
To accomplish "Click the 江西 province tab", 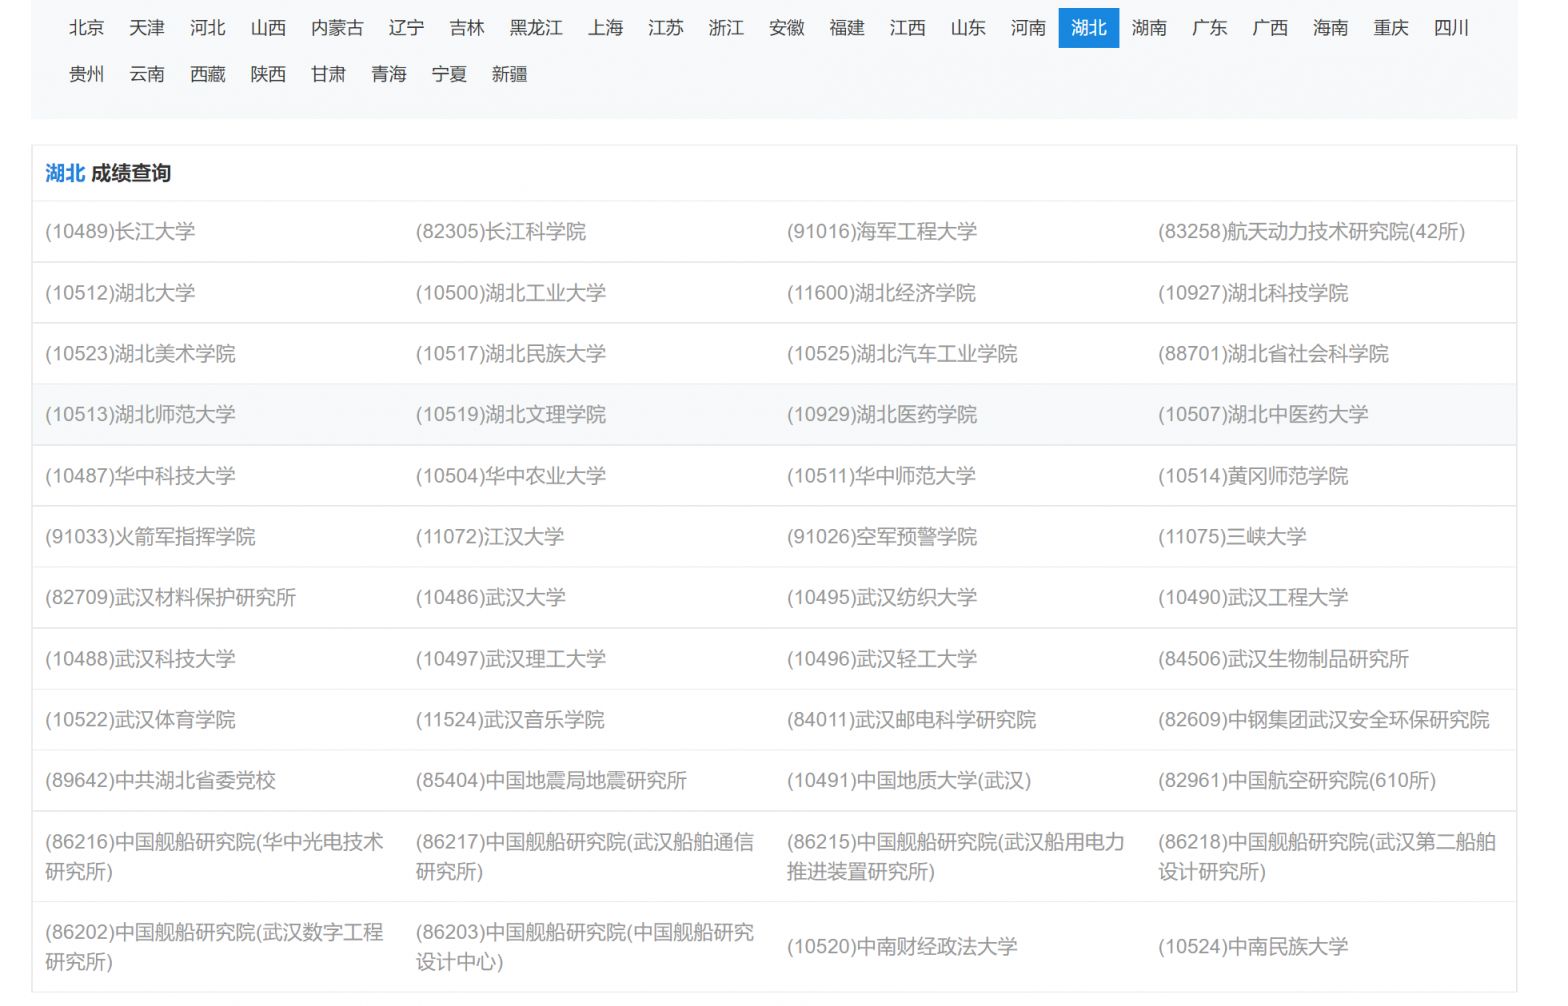I will pyautogui.click(x=908, y=28).
